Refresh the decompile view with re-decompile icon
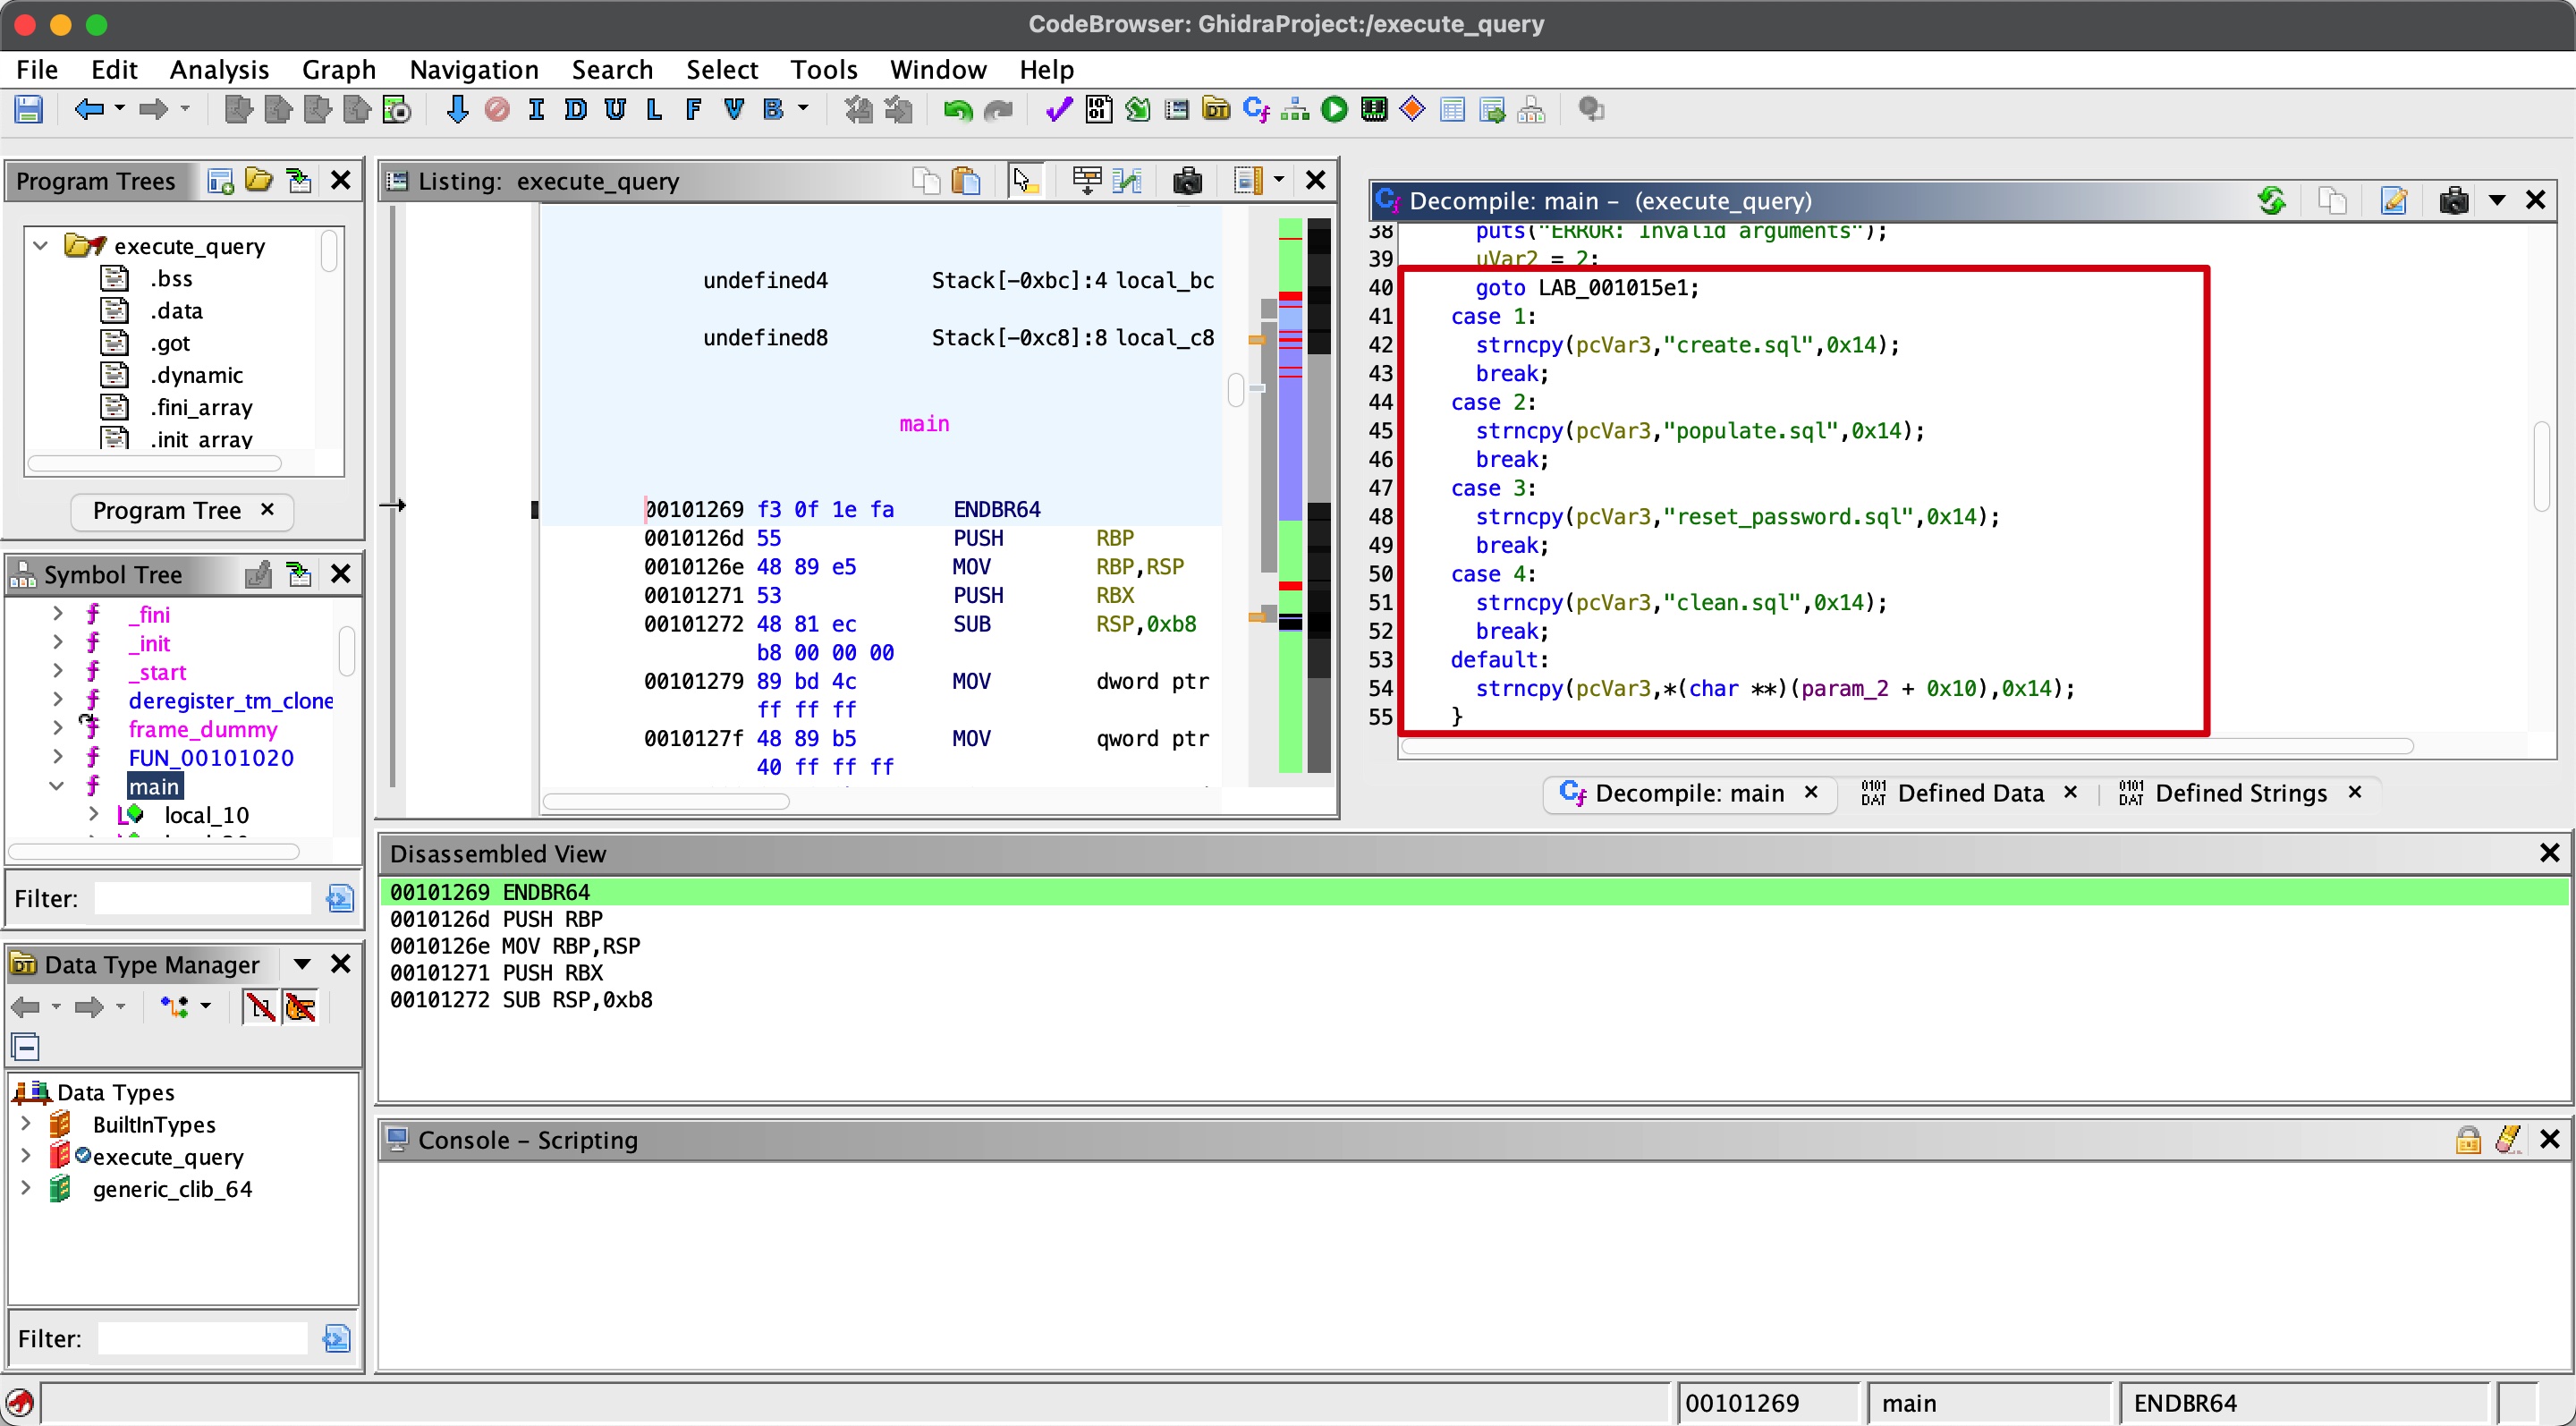The height and width of the screenshot is (1426, 2576). pyautogui.click(x=2272, y=201)
